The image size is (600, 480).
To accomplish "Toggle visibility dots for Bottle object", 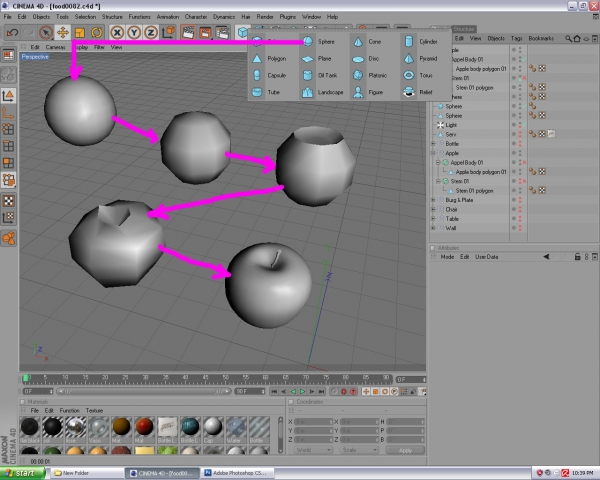I will pos(520,144).
